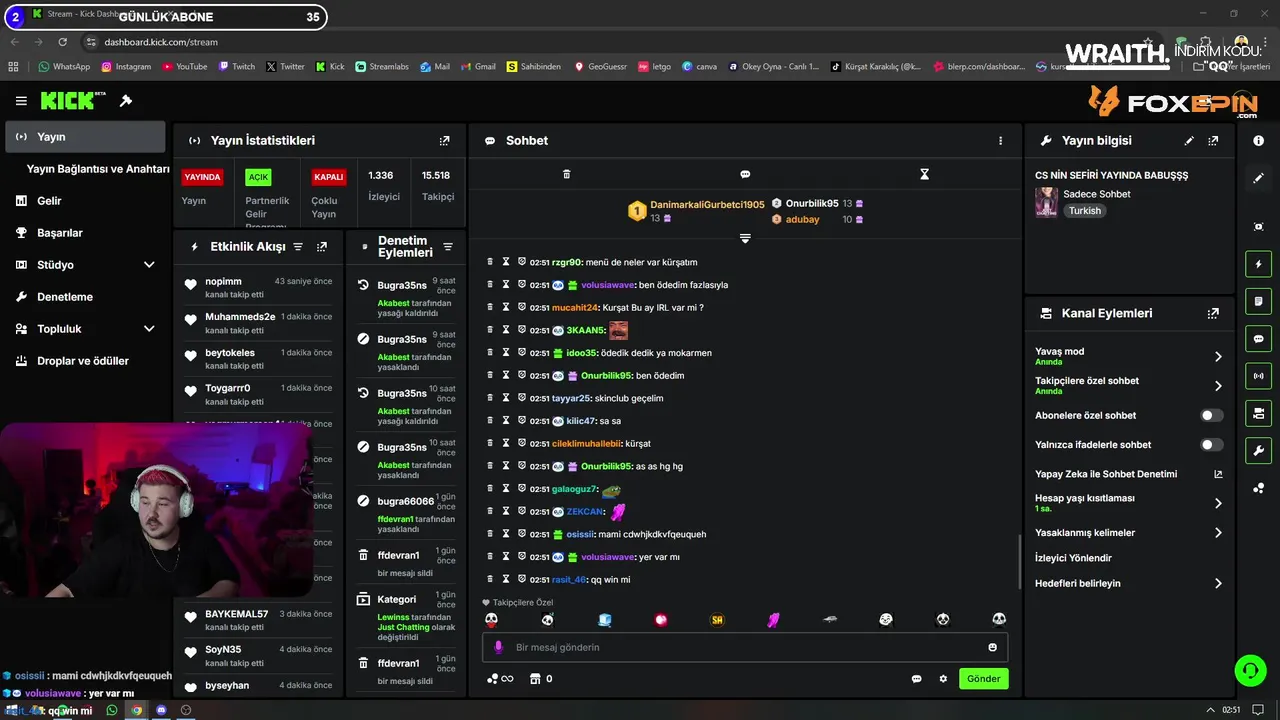Viewport: 1280px width, 720px height.
Task: Open the chat settings gear beside Gönder
Action: click(x=943, y=679)
